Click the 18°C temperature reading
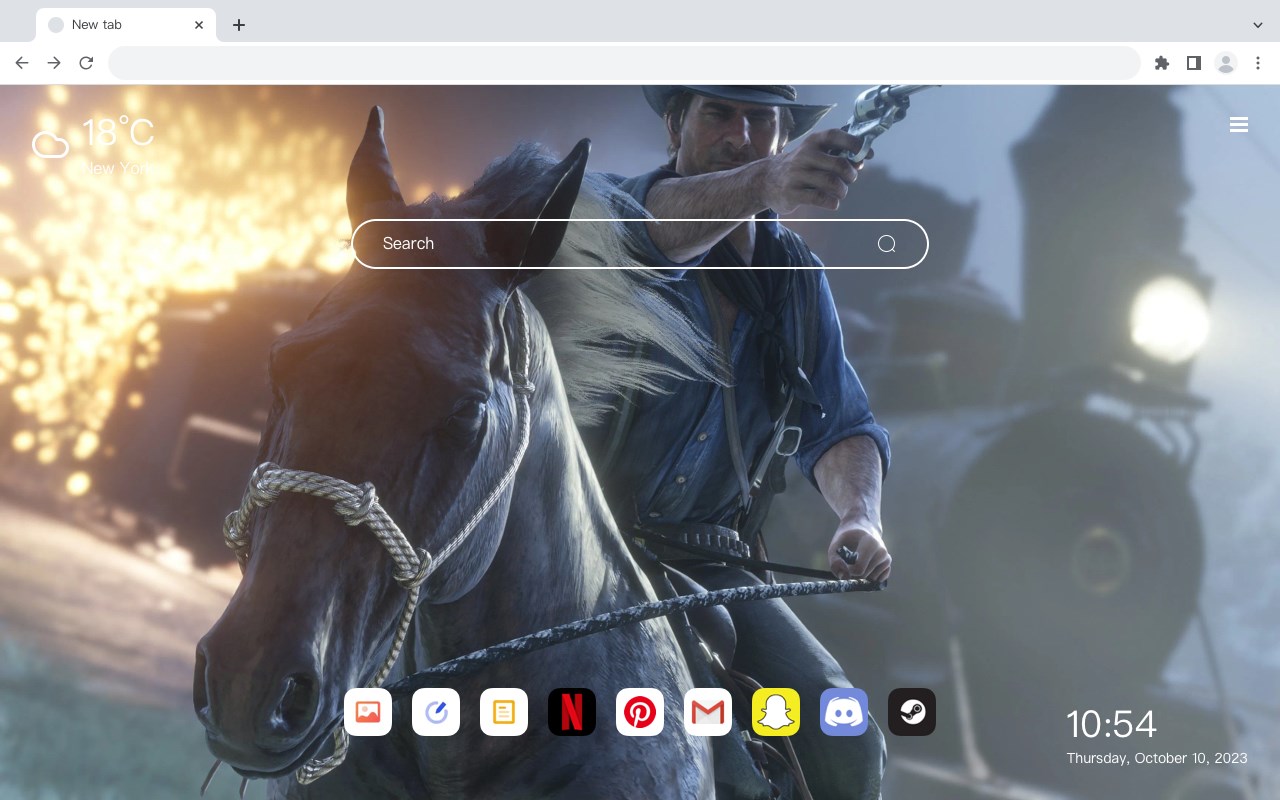Screen dimensions: 1280x800 tap(118, 133)
